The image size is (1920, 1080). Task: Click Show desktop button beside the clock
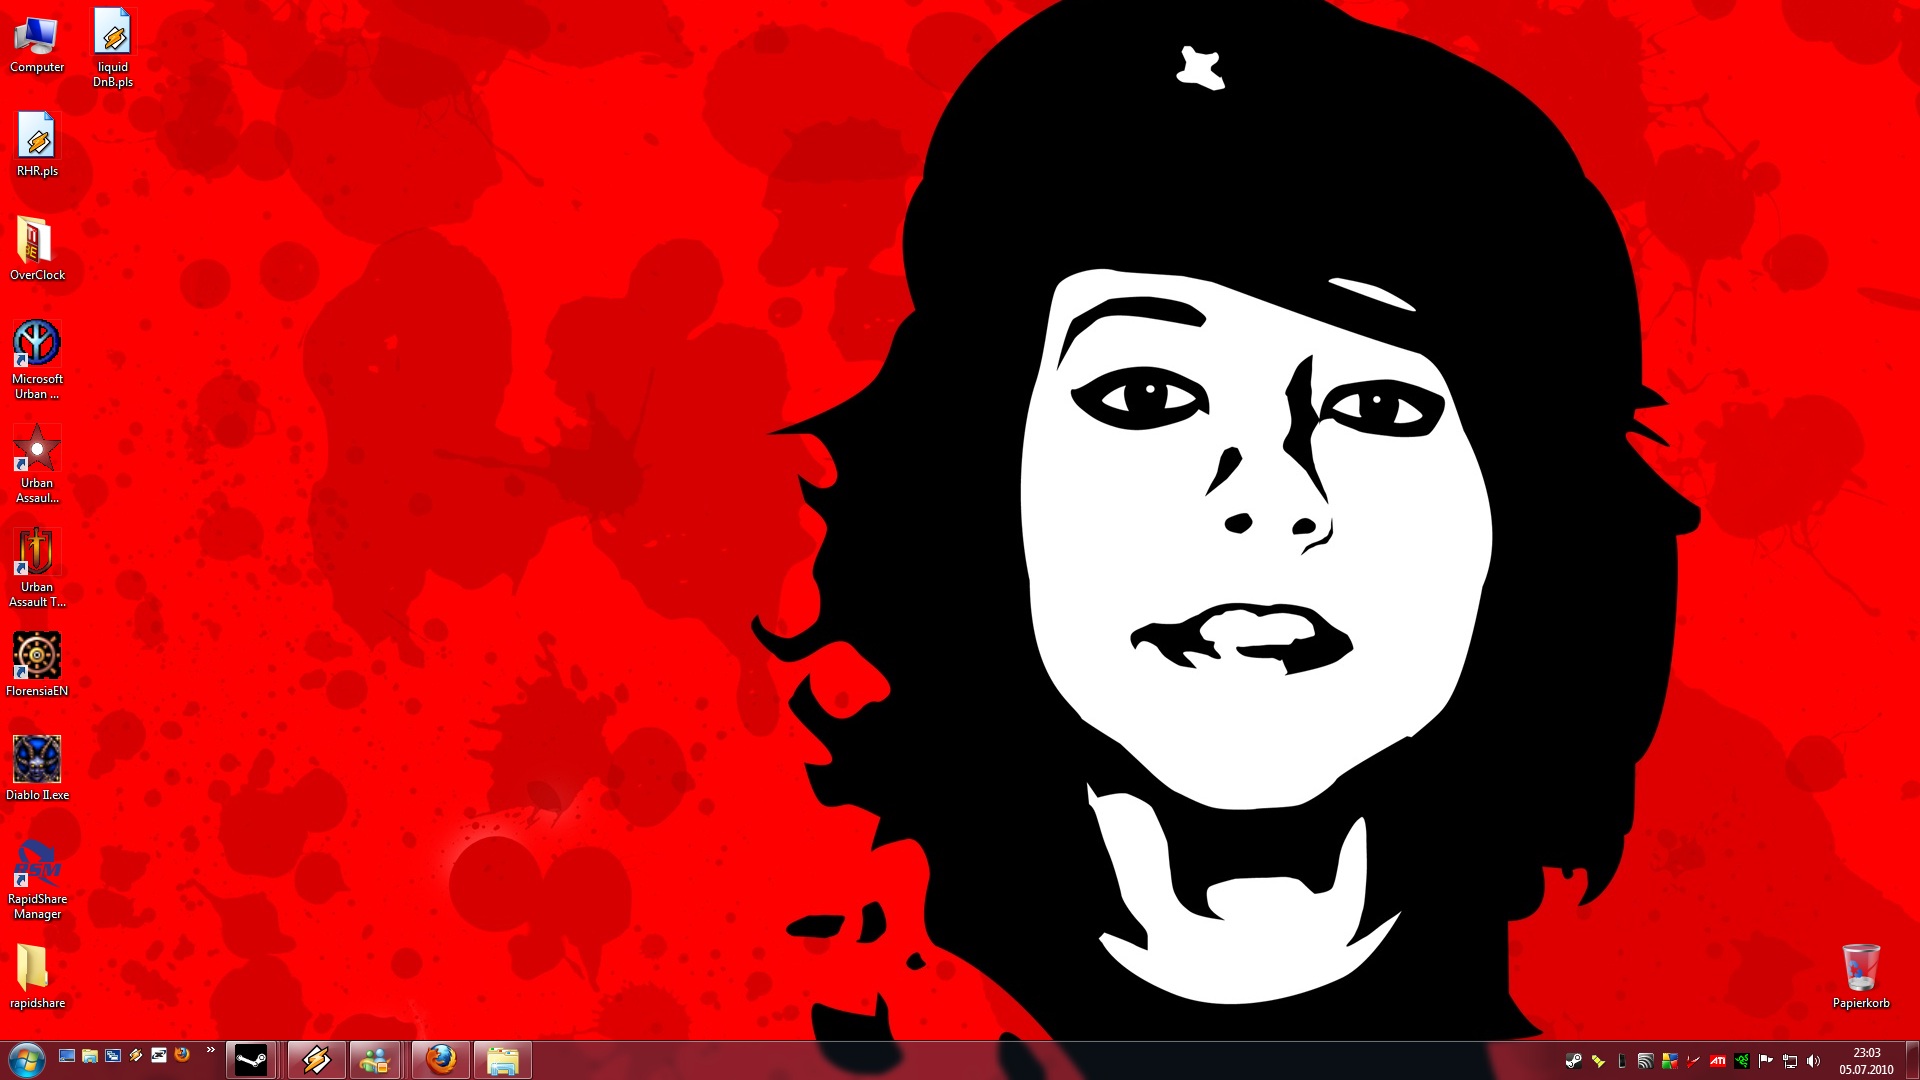1912,1060
